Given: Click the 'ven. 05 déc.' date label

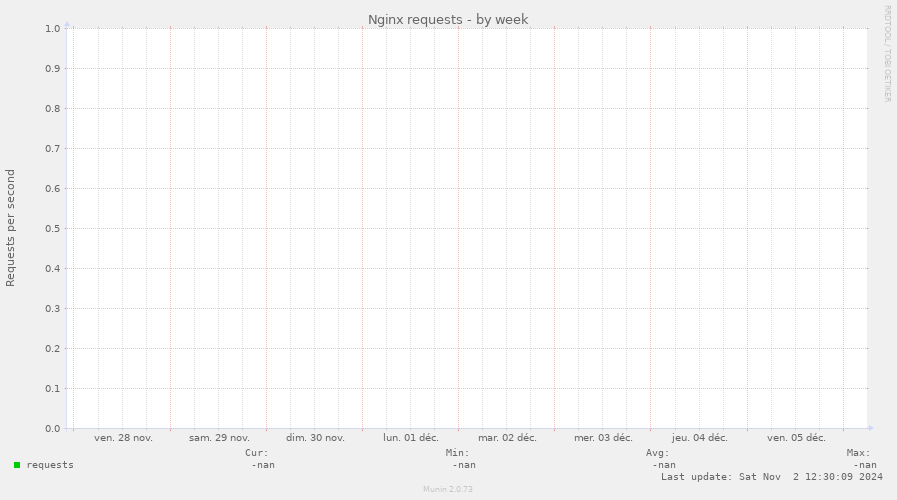Looking at the screenshot, I should coord(796,438).
